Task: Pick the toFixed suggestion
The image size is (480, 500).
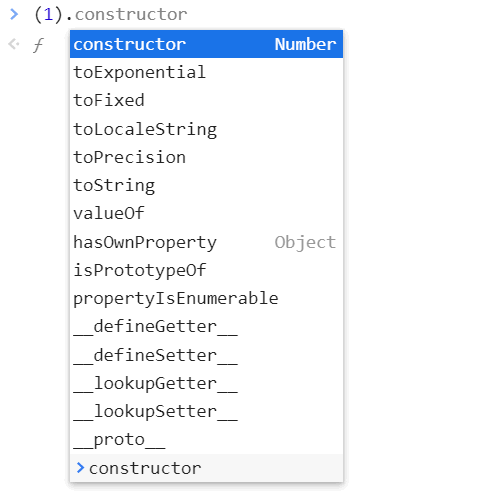Action: pyautogui.click(x=206, y=100)
